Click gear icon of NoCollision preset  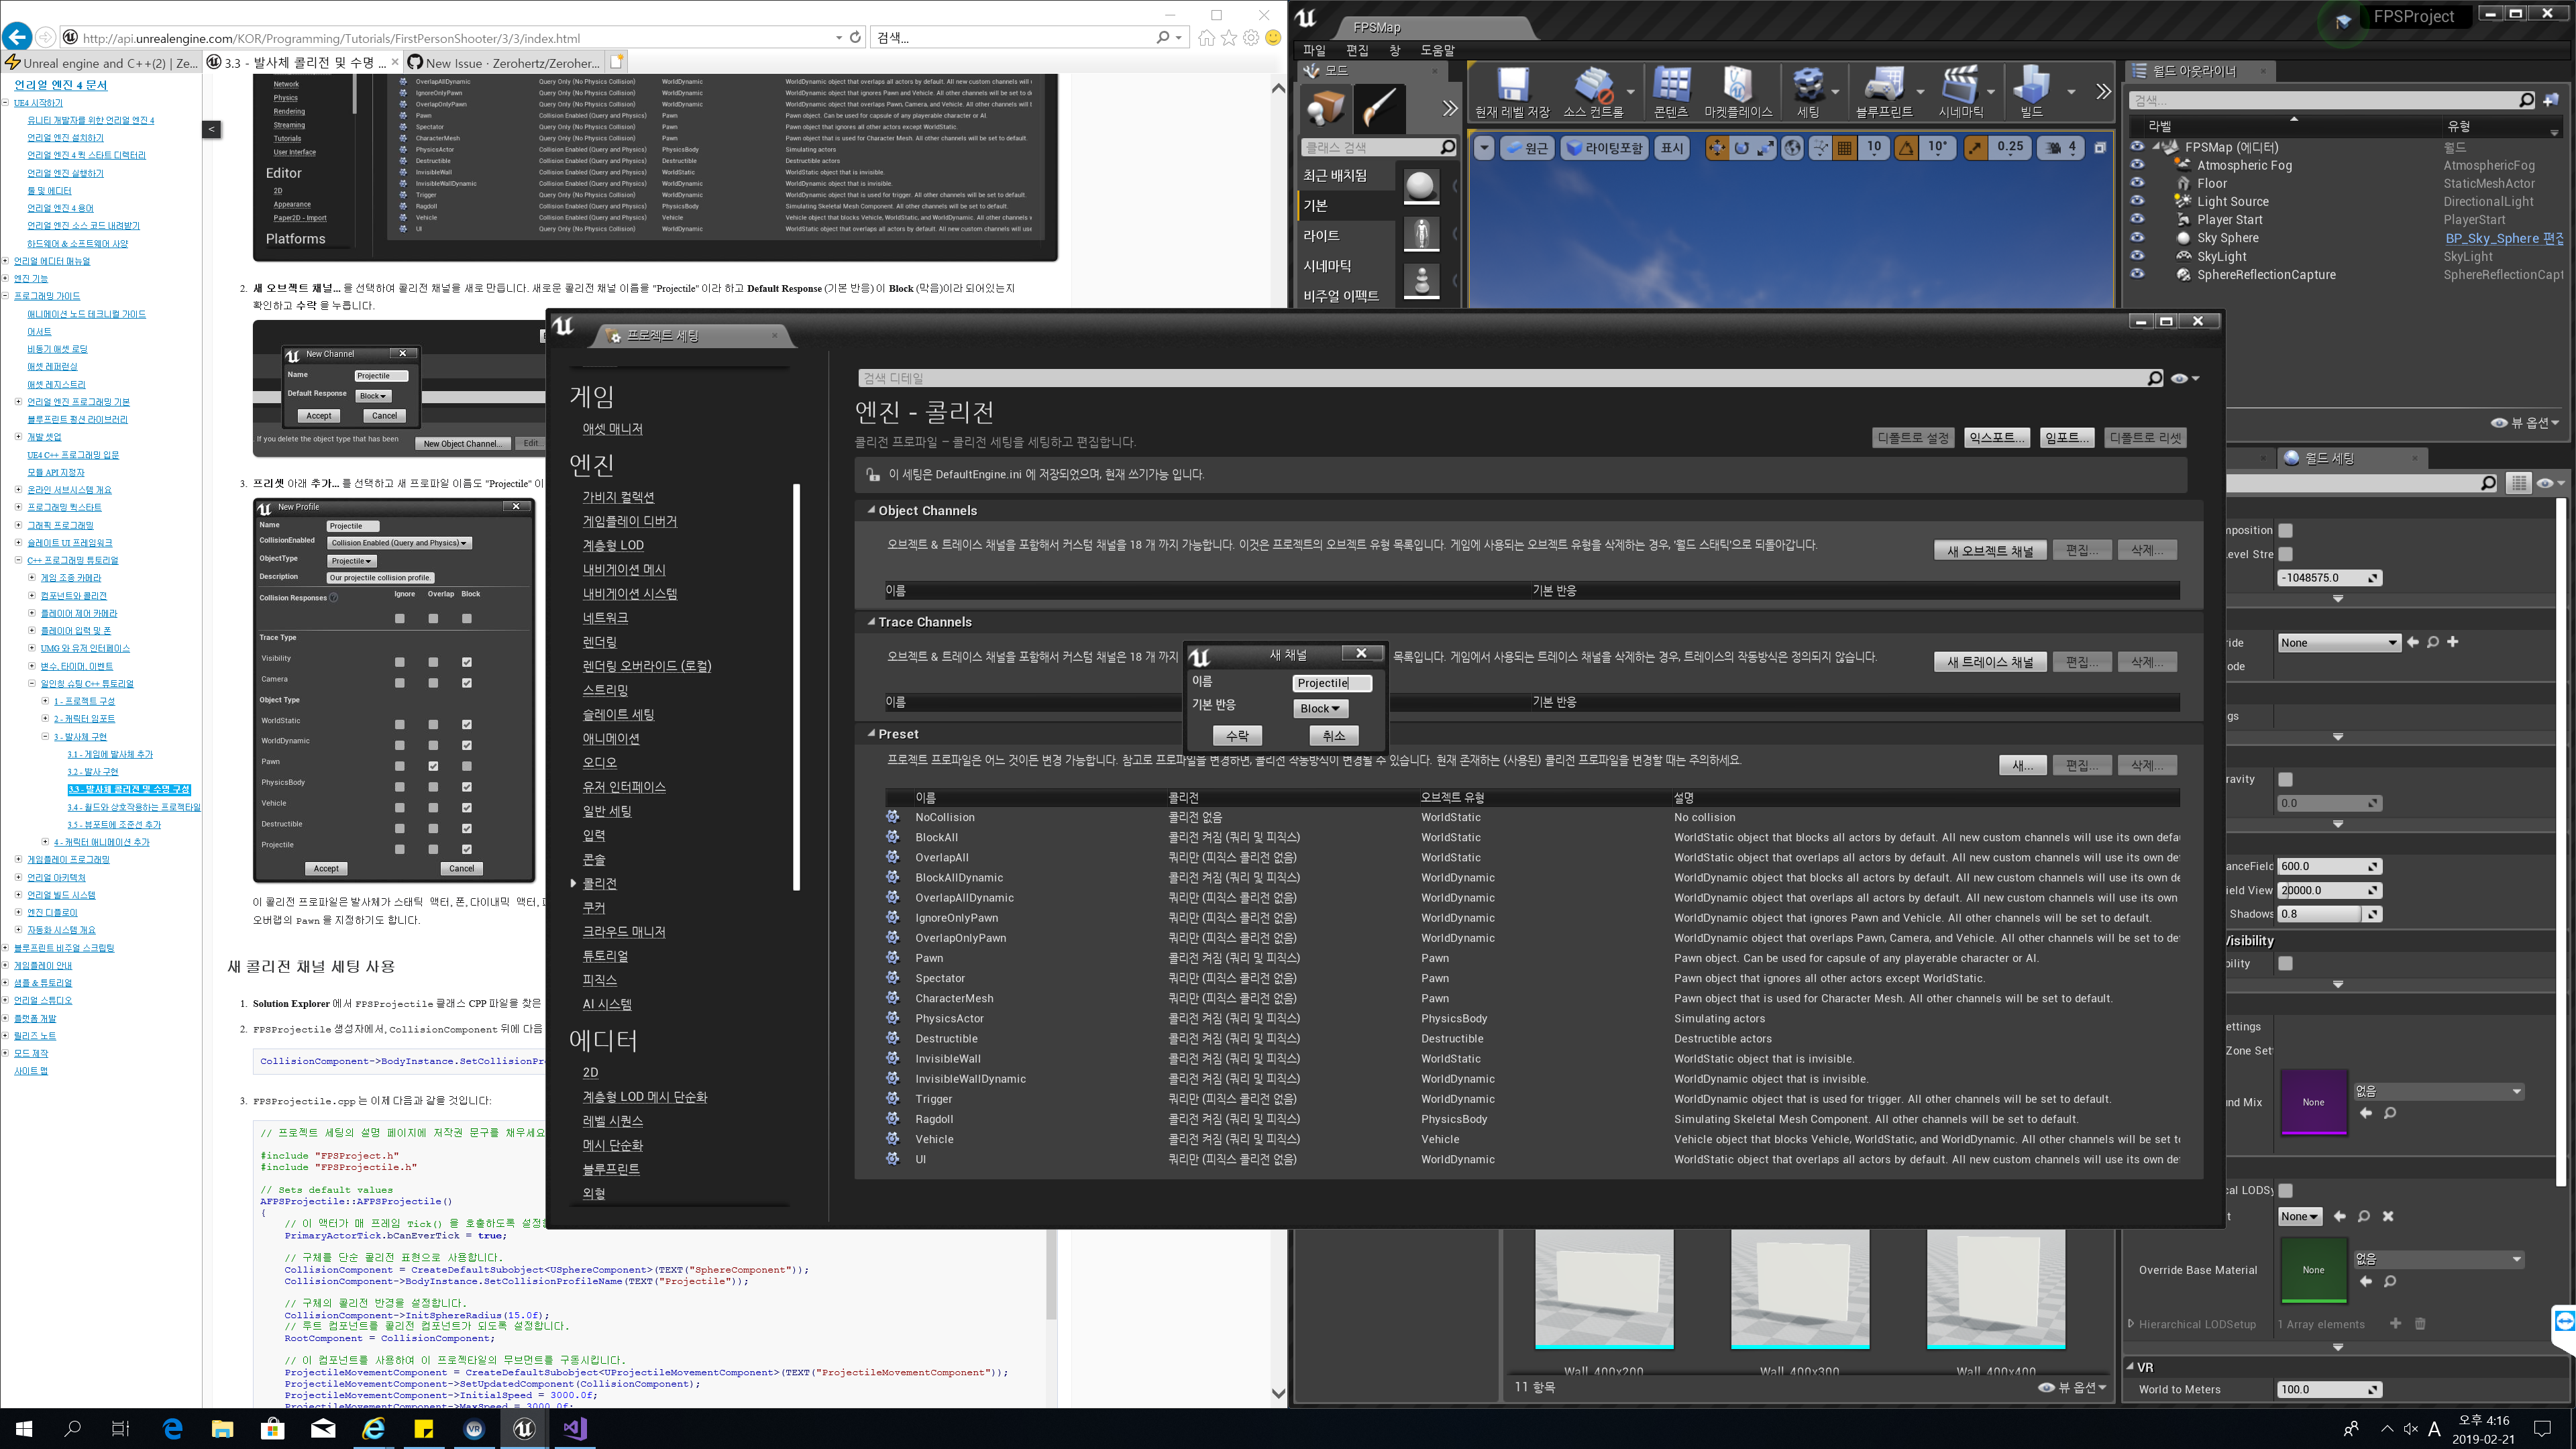[892, 817]
